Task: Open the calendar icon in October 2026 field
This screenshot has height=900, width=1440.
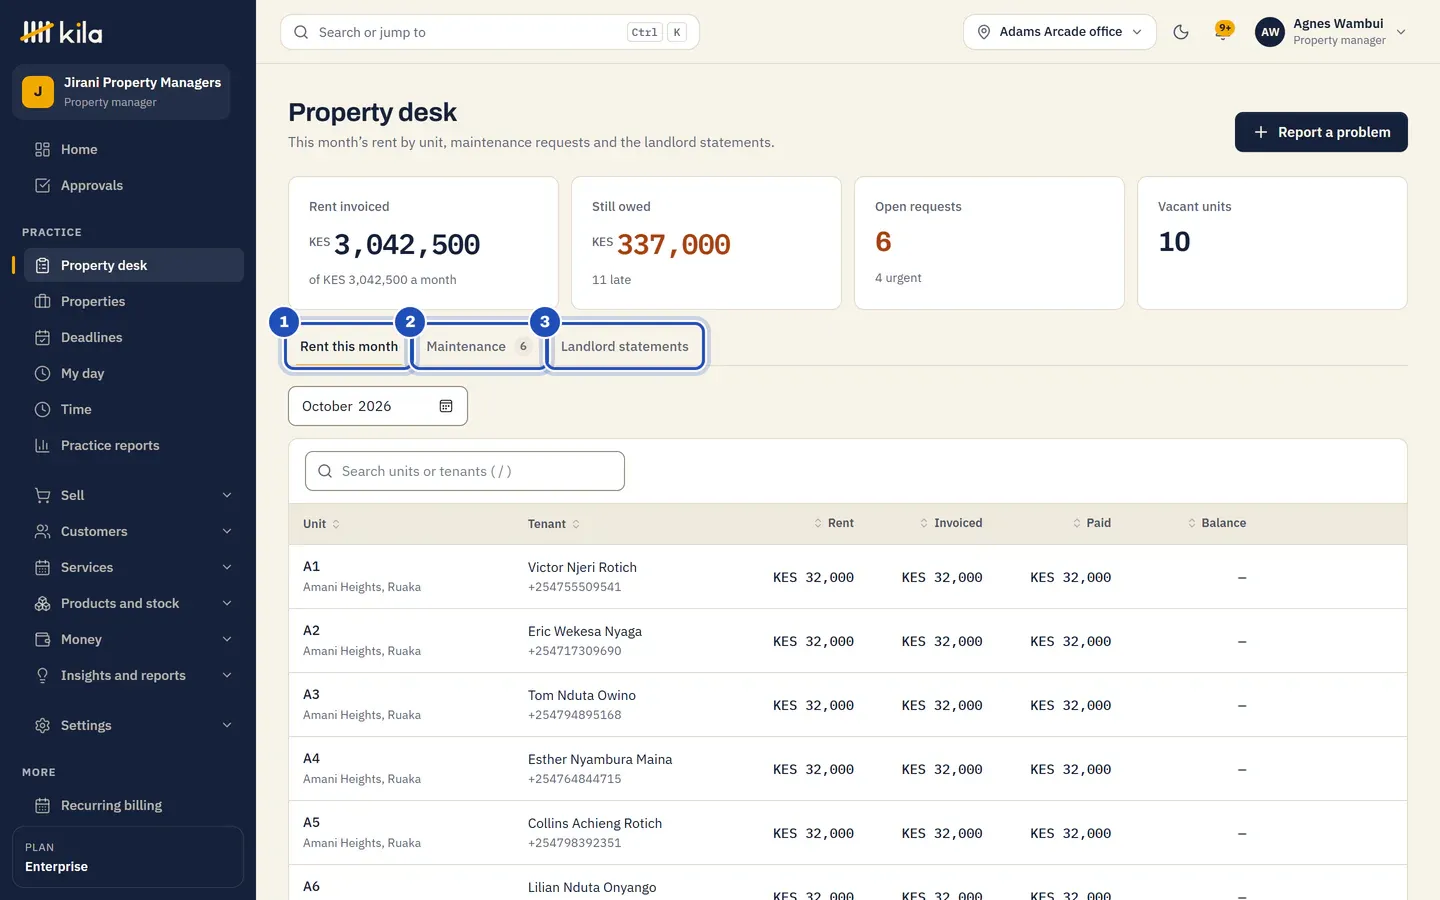Action: coord(446,406)
